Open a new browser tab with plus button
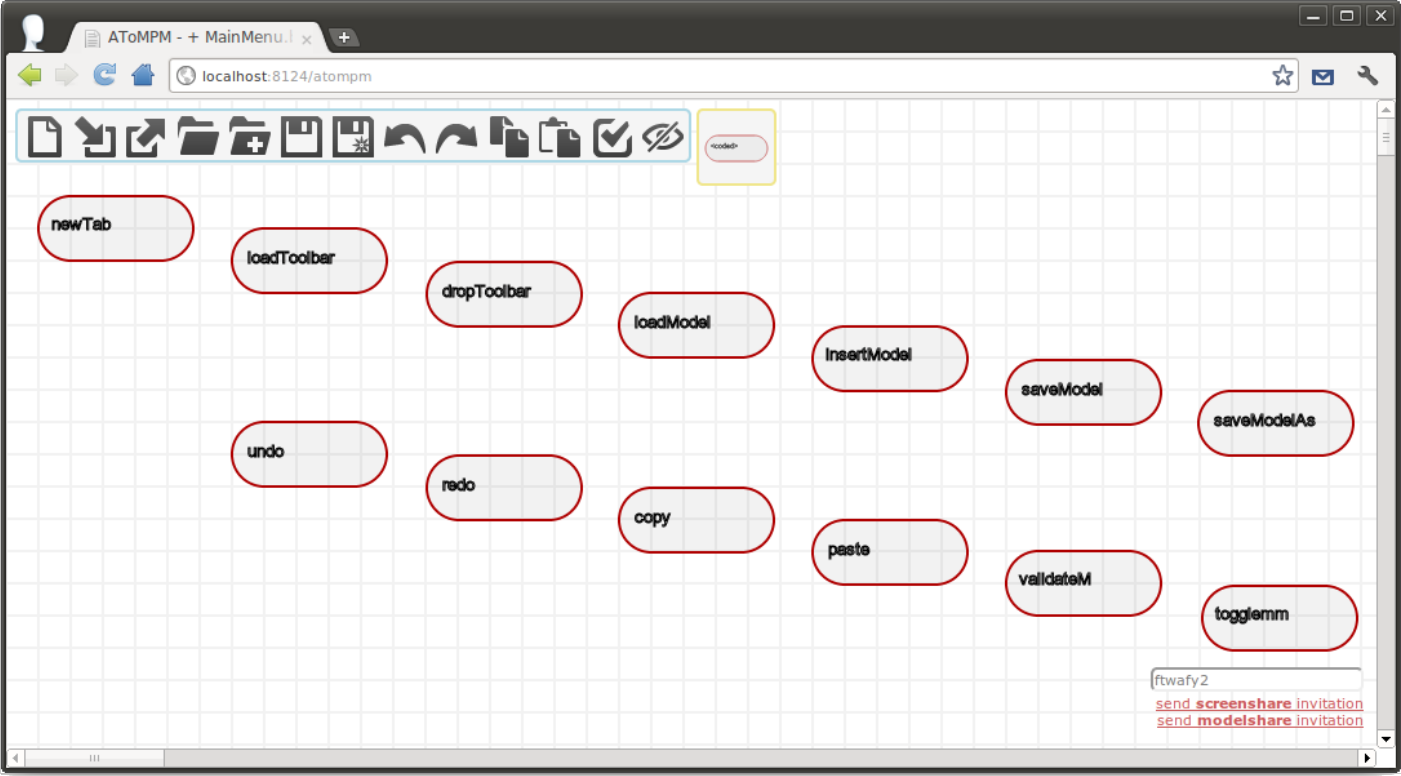The height and width of the screenshot is (776, 1401). point(344,37)
